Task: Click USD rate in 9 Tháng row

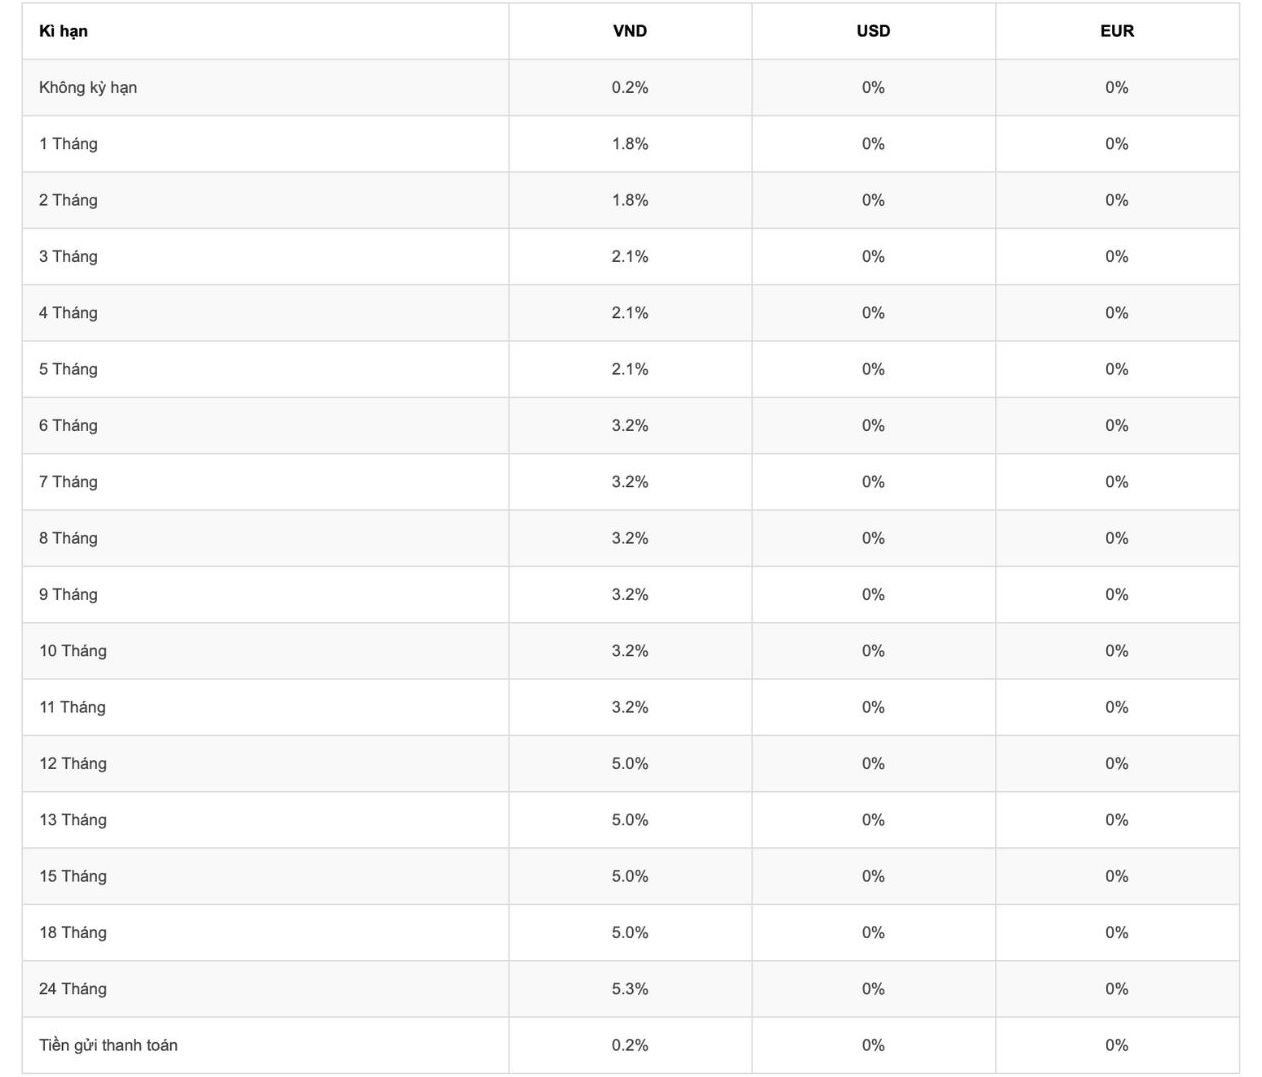Action: coord(873,595)
